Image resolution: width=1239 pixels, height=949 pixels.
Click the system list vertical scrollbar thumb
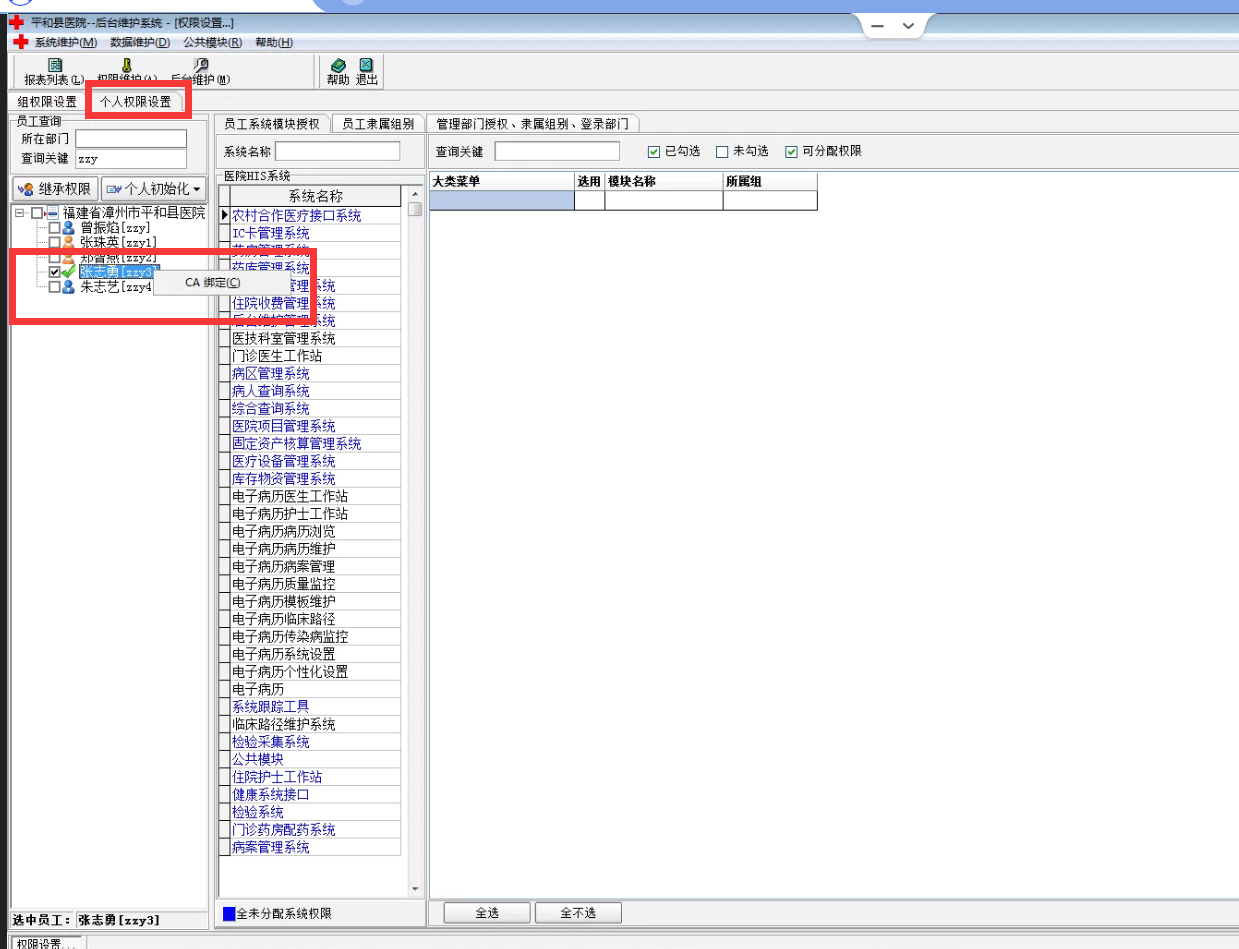tap(415, 208)
